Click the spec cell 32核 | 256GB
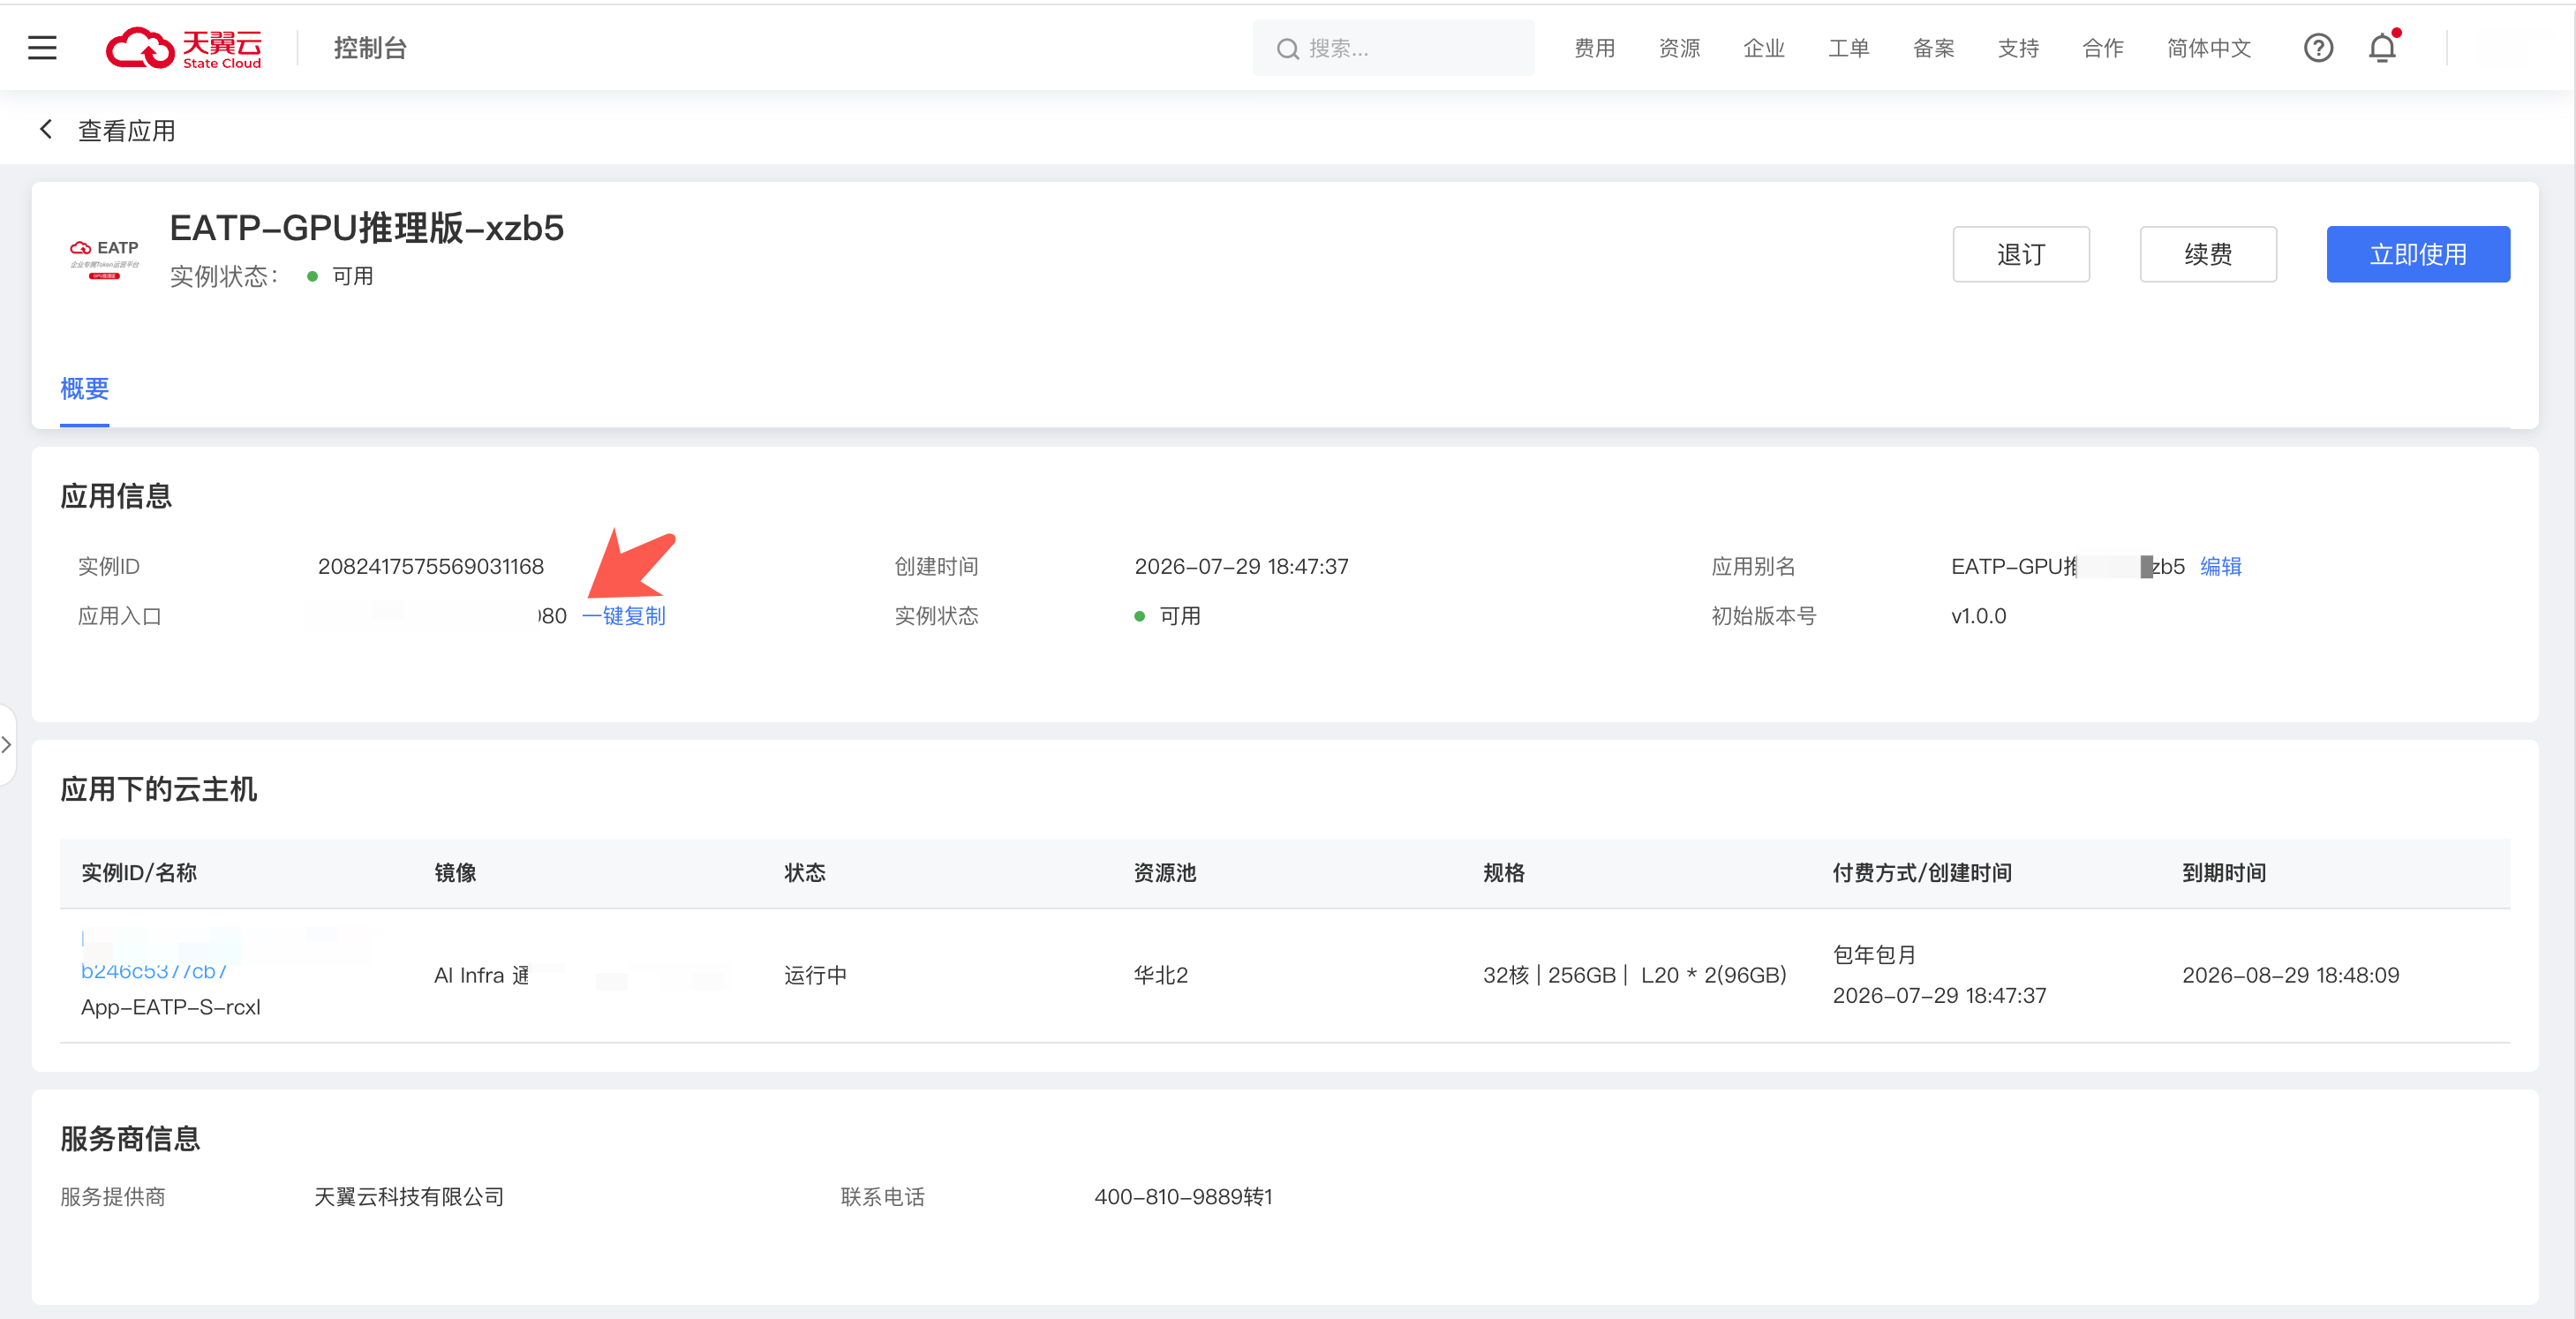This screenshot has height=1319, width=2576. [1634, 975]
